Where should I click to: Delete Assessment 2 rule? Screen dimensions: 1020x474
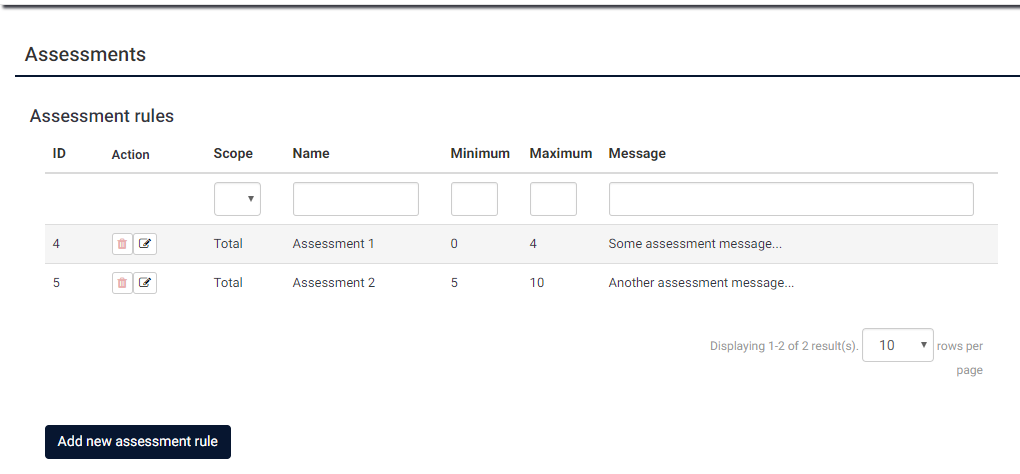(x=122, y=283)
